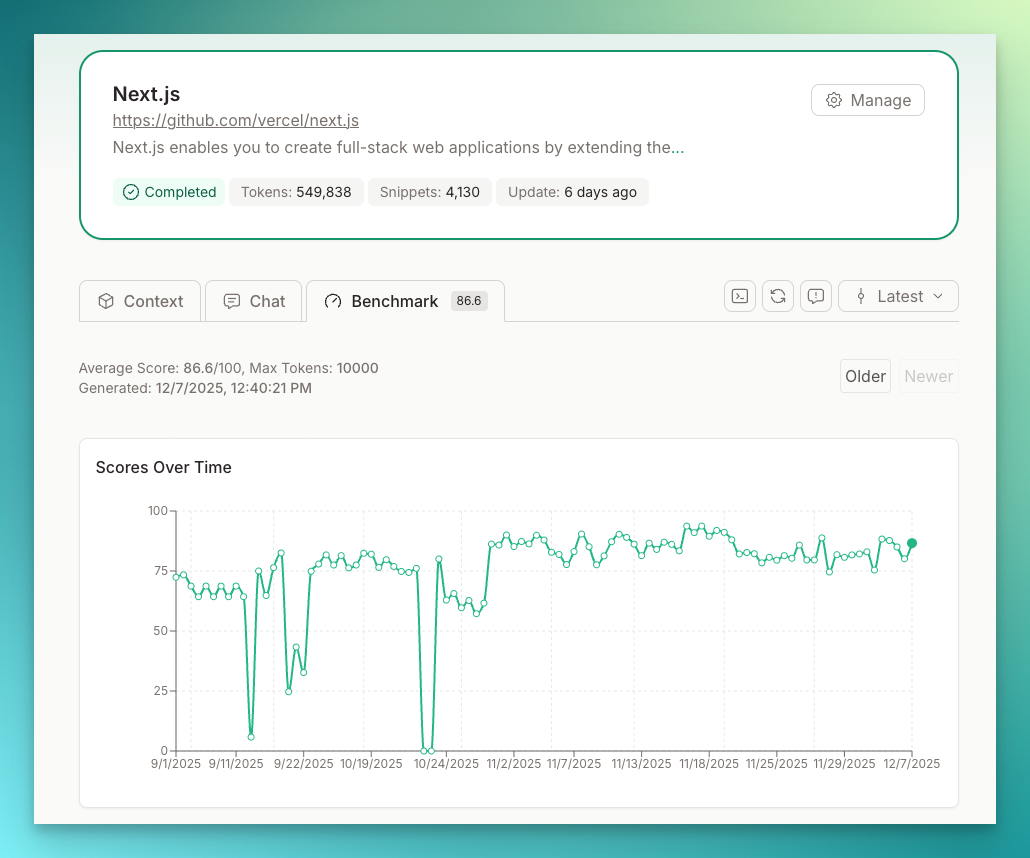Click the refresh benchmark icon
Image resolution: width=1030 pixels, height=858 pixels.
[x=778, y=296]
